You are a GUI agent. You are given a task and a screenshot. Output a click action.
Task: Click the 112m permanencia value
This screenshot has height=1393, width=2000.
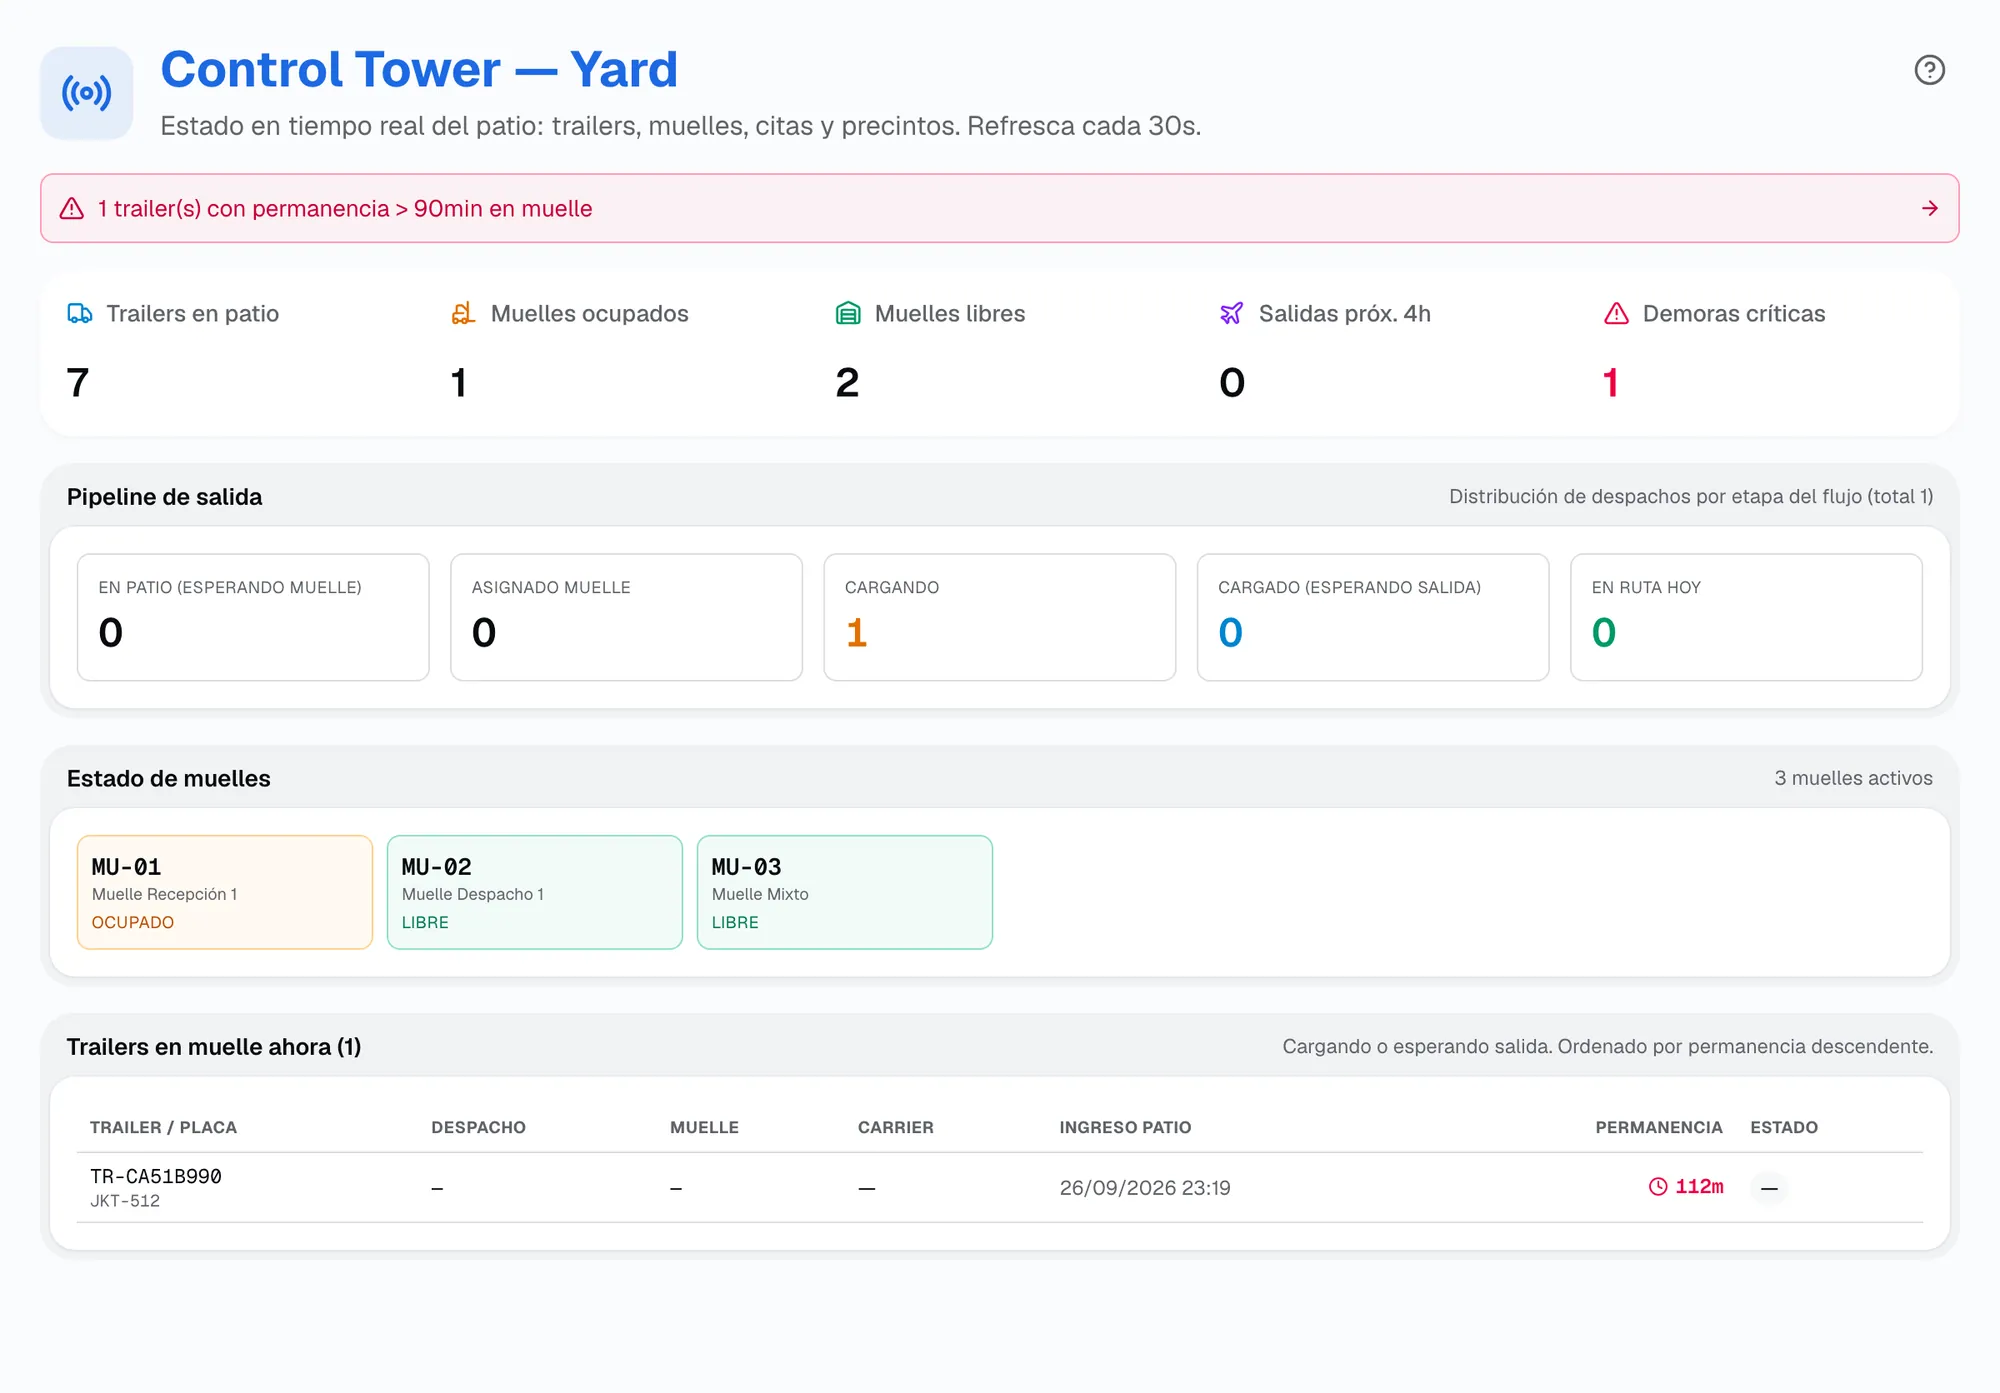tap(1699, 1186)
